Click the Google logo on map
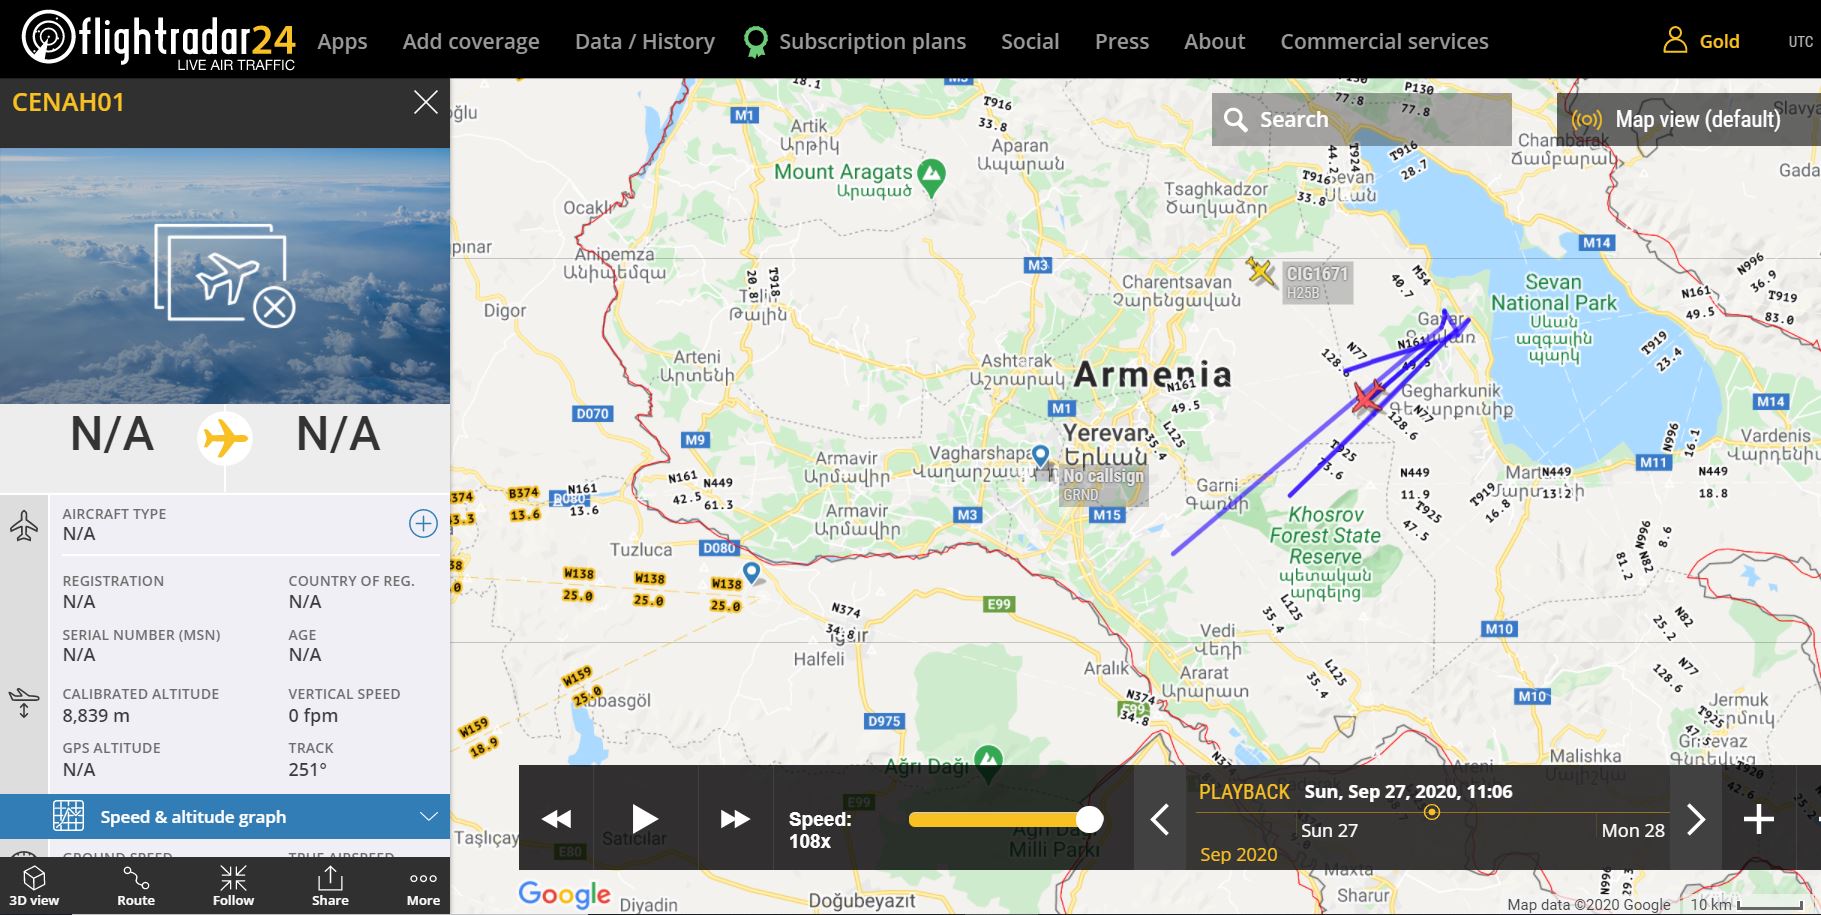The height and width of the screenshot is (915, 1821). pos(564,894)
